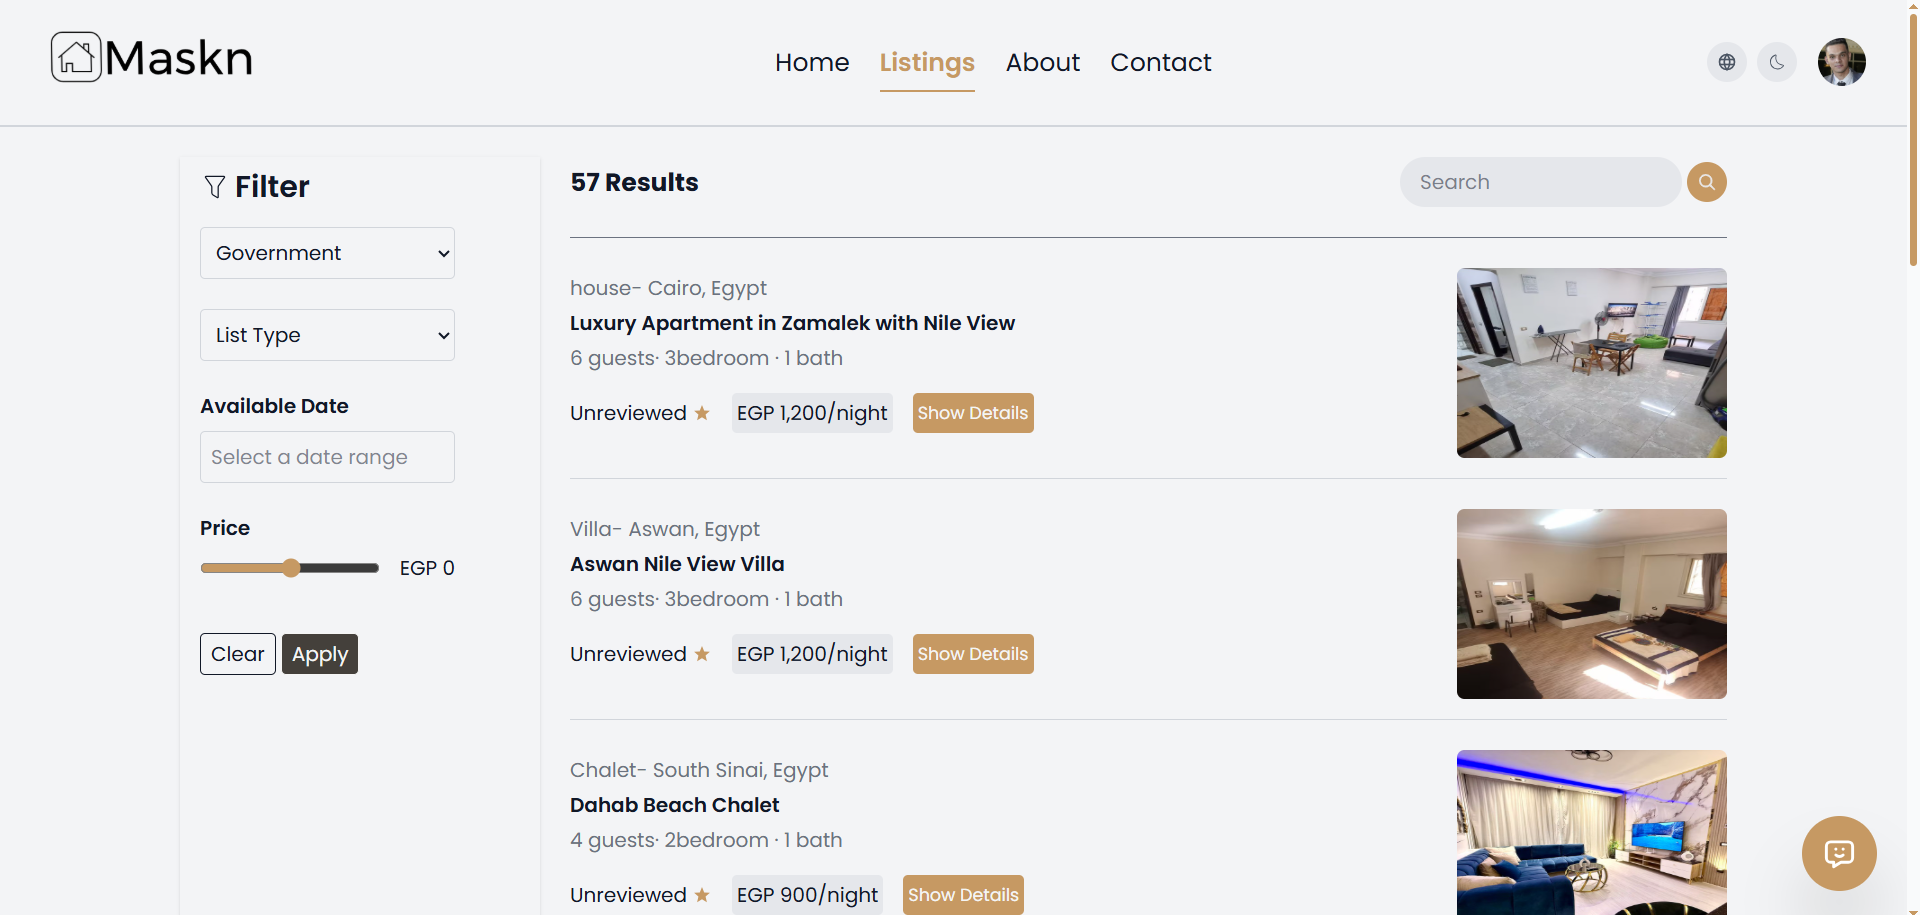
Task: Click the filter funnel icon
Action: (x=214, y=187)
